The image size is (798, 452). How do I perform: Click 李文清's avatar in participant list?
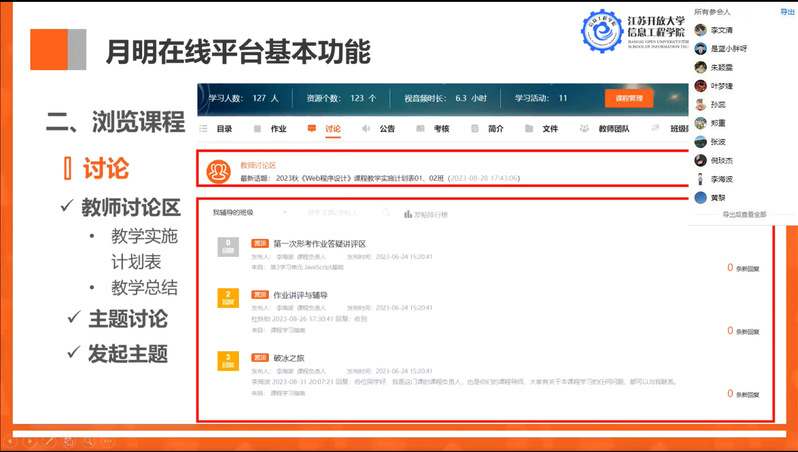pyautogui.click(x=701, y=30)
